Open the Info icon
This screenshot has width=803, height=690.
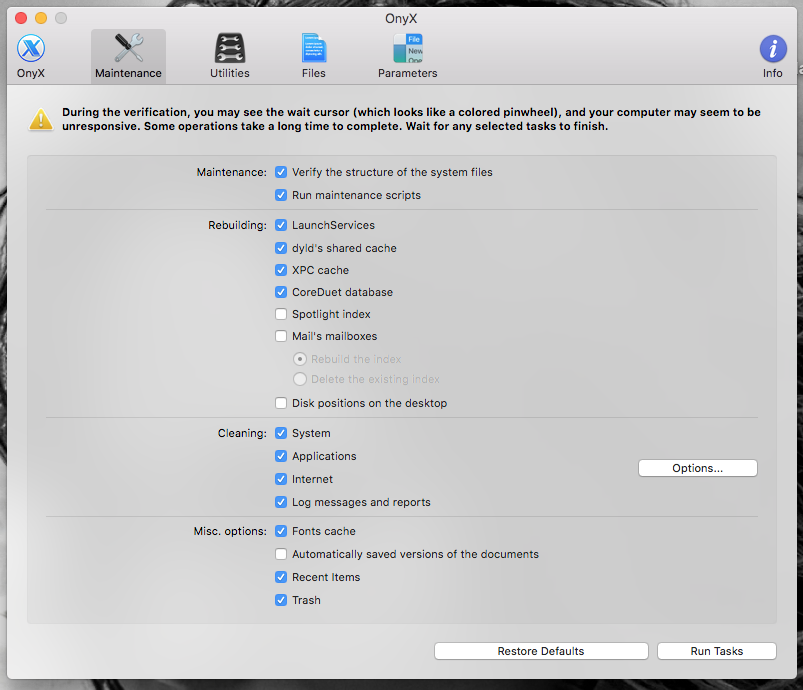point(772,56)
